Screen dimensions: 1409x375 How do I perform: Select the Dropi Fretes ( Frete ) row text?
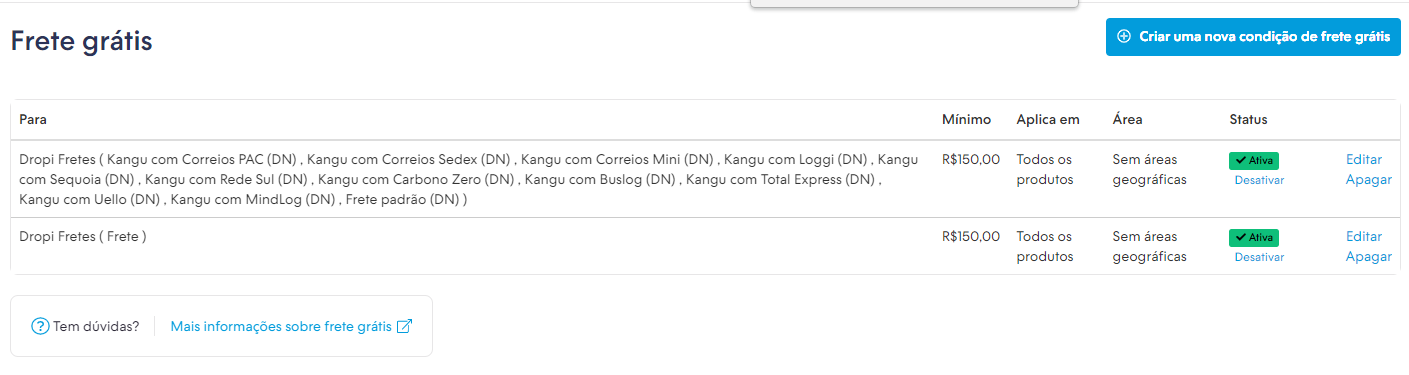point(83,237)
